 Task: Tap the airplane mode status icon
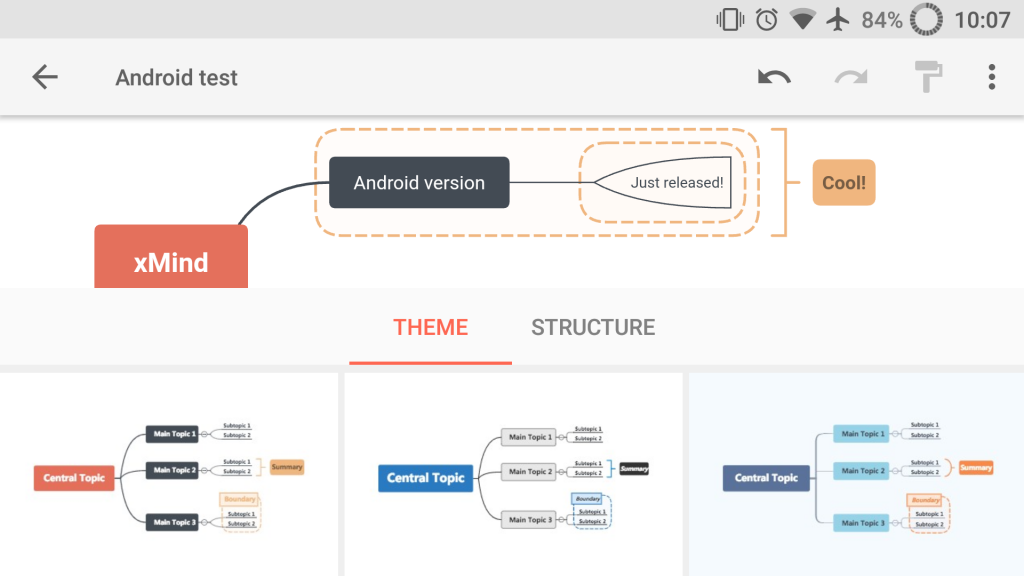(837, 18)
